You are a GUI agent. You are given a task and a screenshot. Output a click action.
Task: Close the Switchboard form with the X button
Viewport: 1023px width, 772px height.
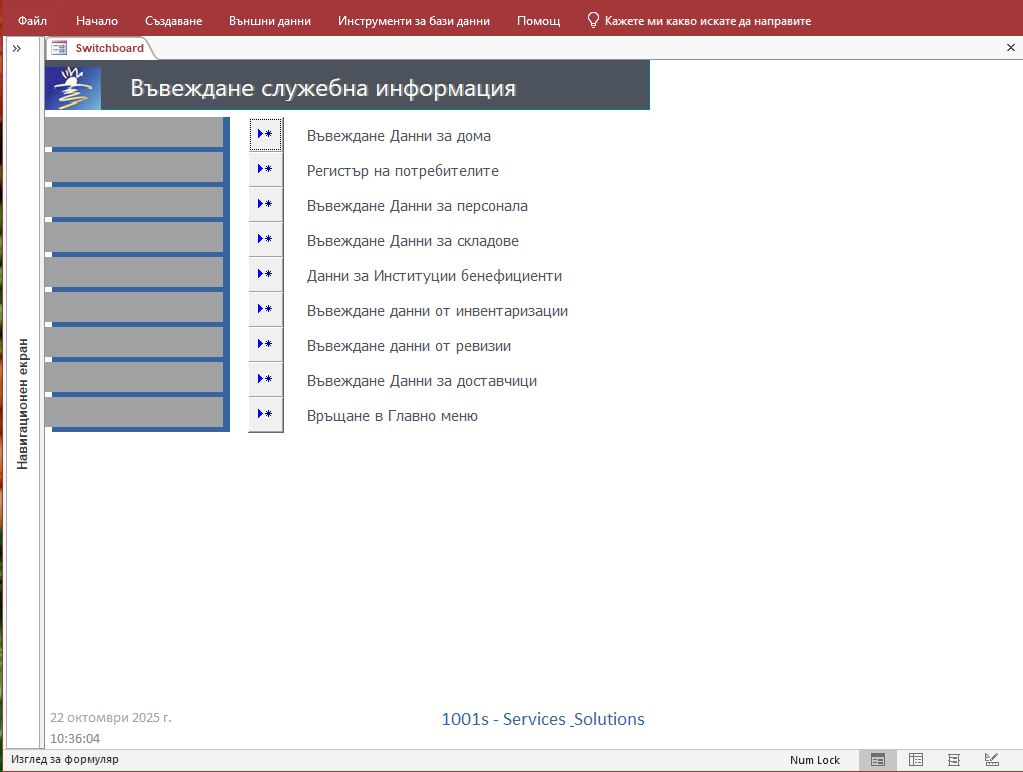(x=1010, y=48)
